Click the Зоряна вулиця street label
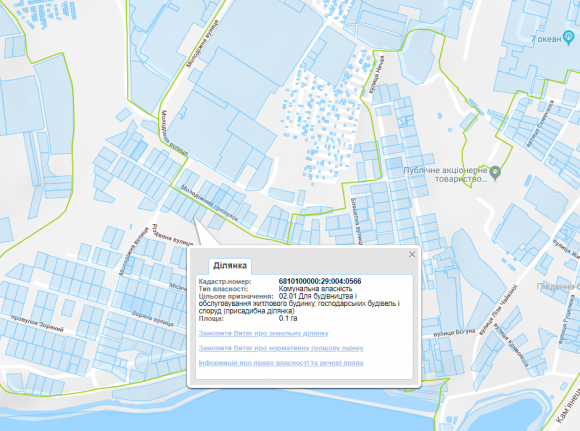 tap(152, 319)
